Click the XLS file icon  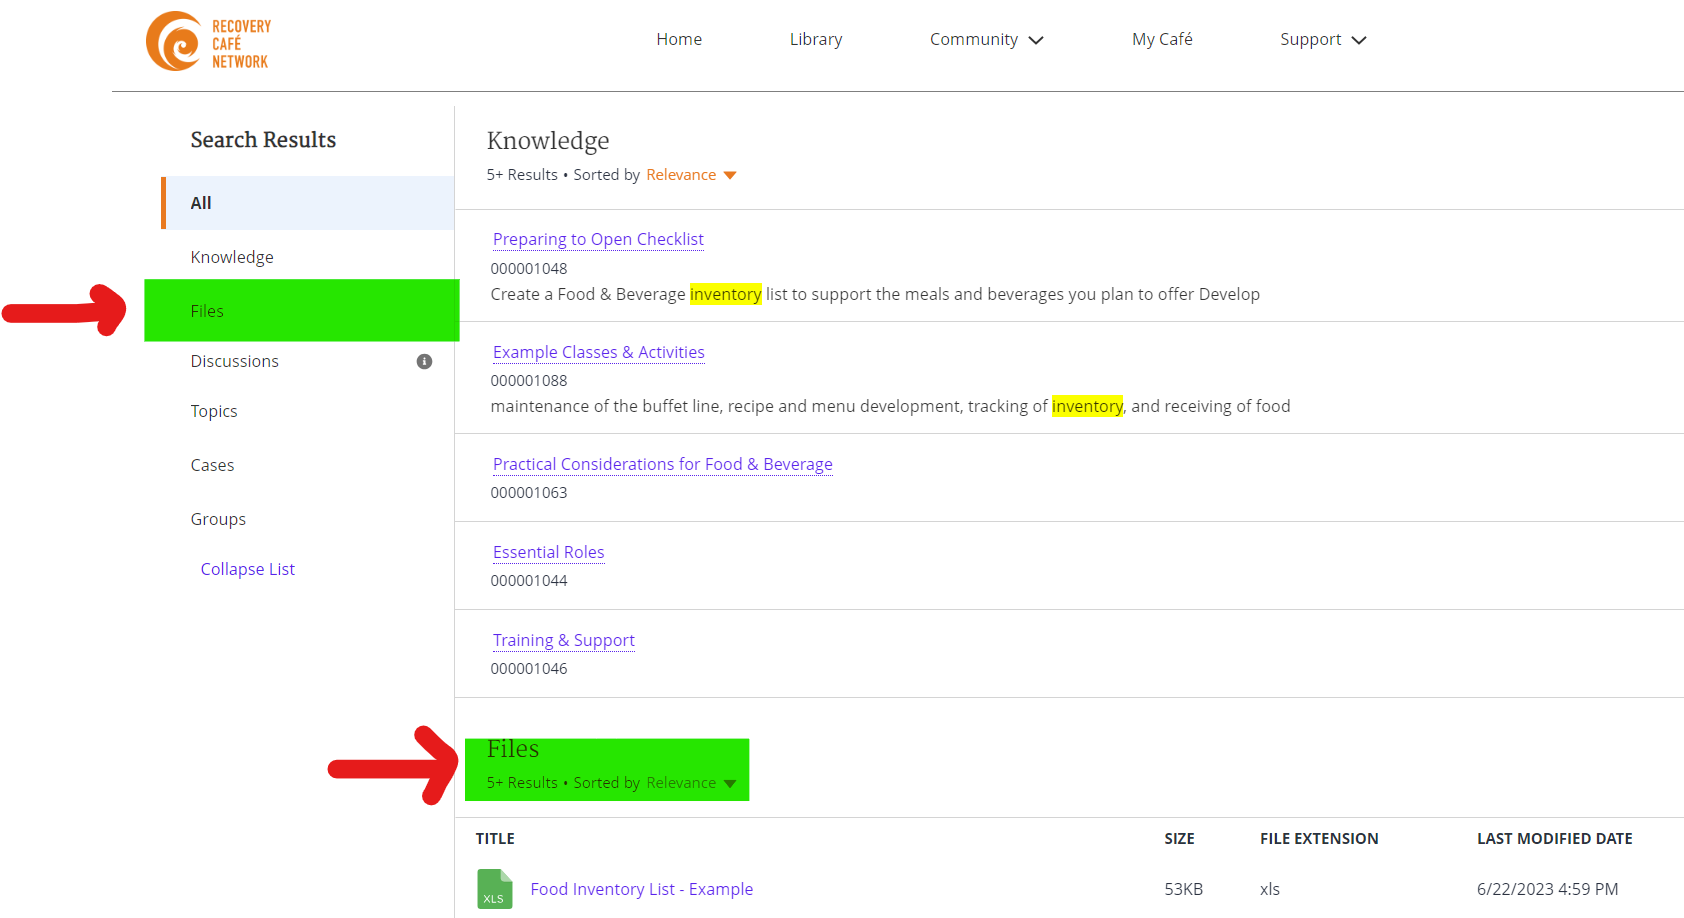click(494, 889)
